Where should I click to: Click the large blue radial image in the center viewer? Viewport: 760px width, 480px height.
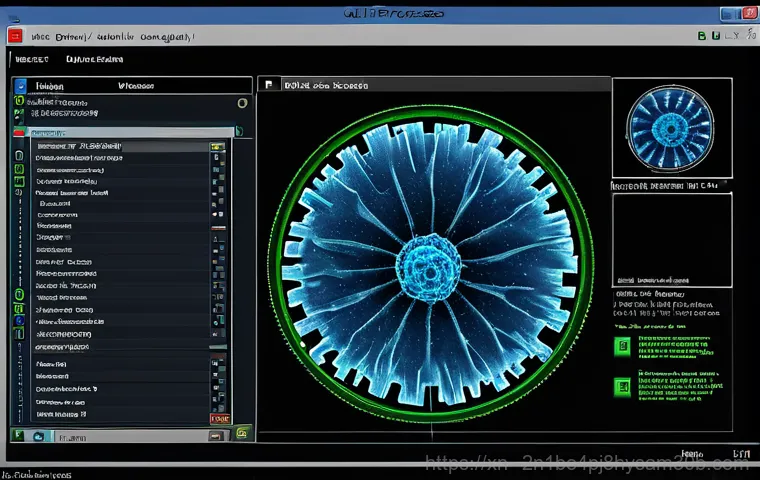pos(430,264)
